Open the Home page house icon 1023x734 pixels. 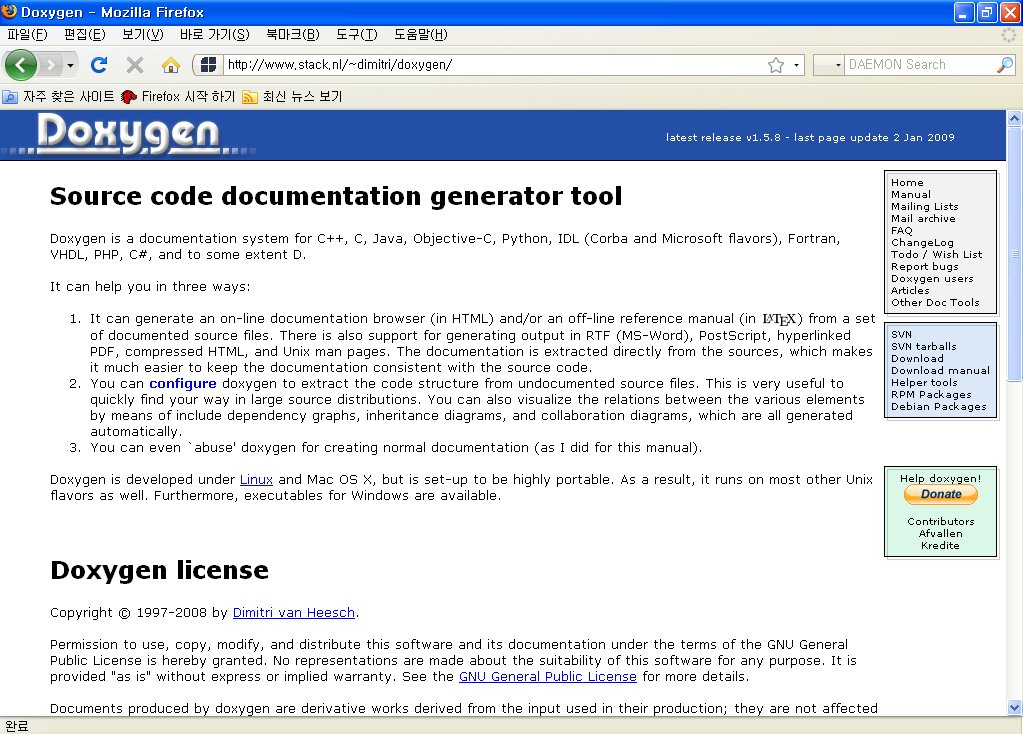[x=171, y=65]
